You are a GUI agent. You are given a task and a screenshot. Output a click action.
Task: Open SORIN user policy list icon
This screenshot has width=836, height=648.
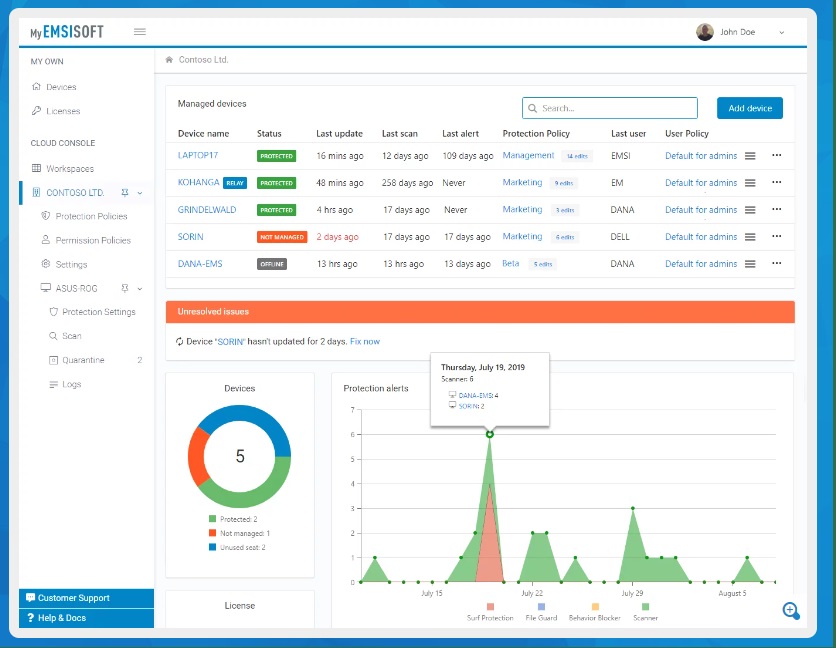750,237
